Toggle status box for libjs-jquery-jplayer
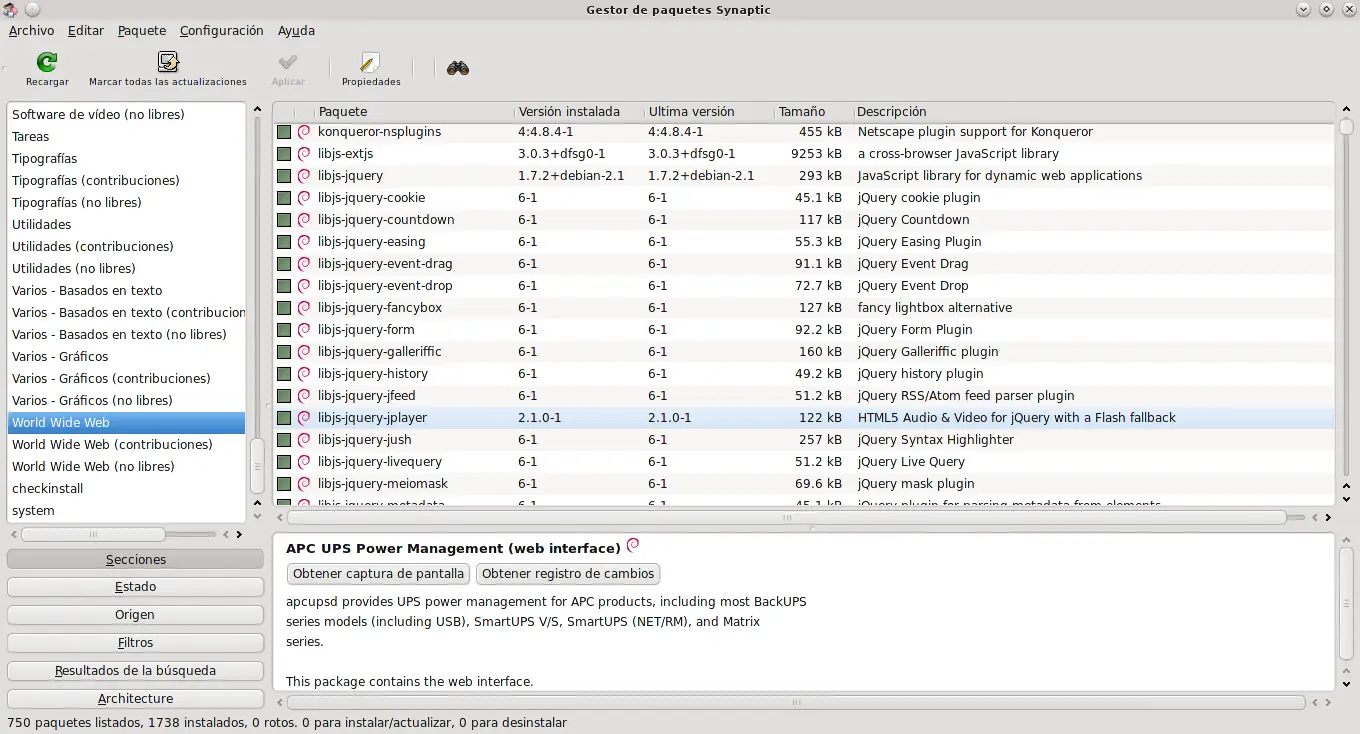This screenshot has height=734, width=1360. click(x=284, y=418)
